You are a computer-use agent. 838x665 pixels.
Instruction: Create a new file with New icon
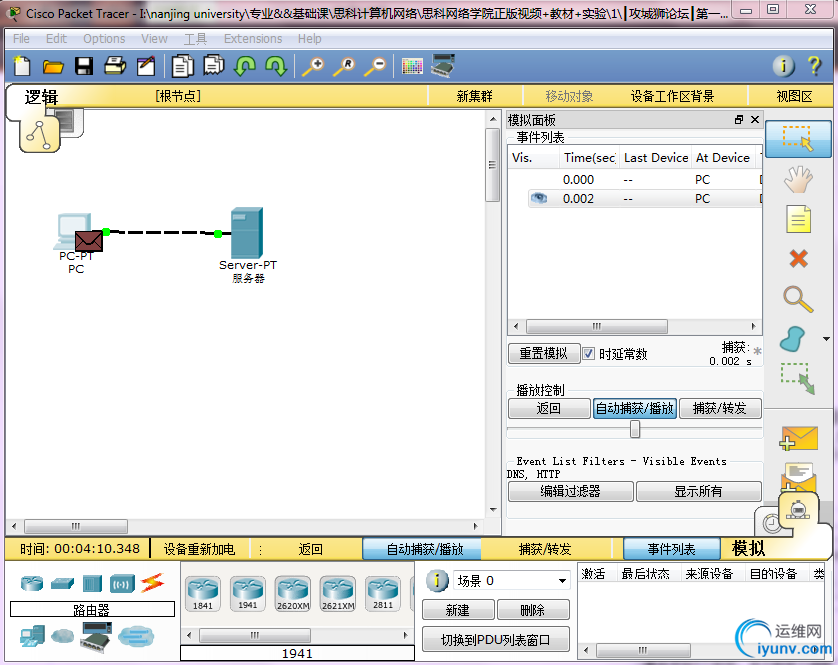click(21, 66)
